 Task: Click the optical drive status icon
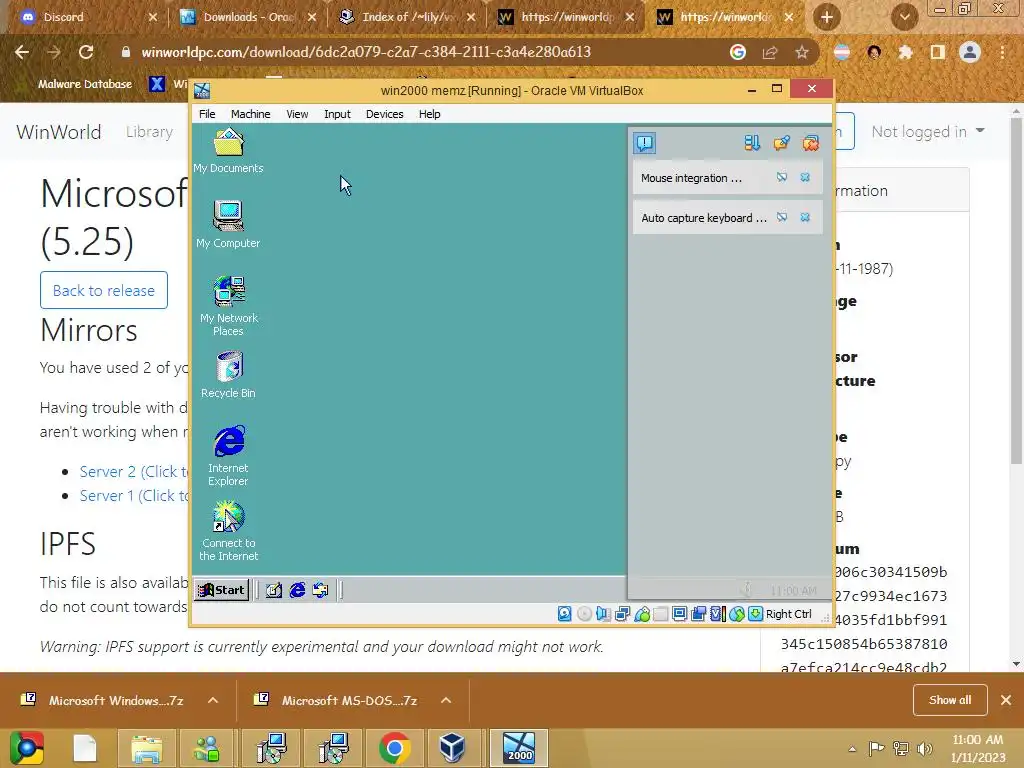point(584,614)
